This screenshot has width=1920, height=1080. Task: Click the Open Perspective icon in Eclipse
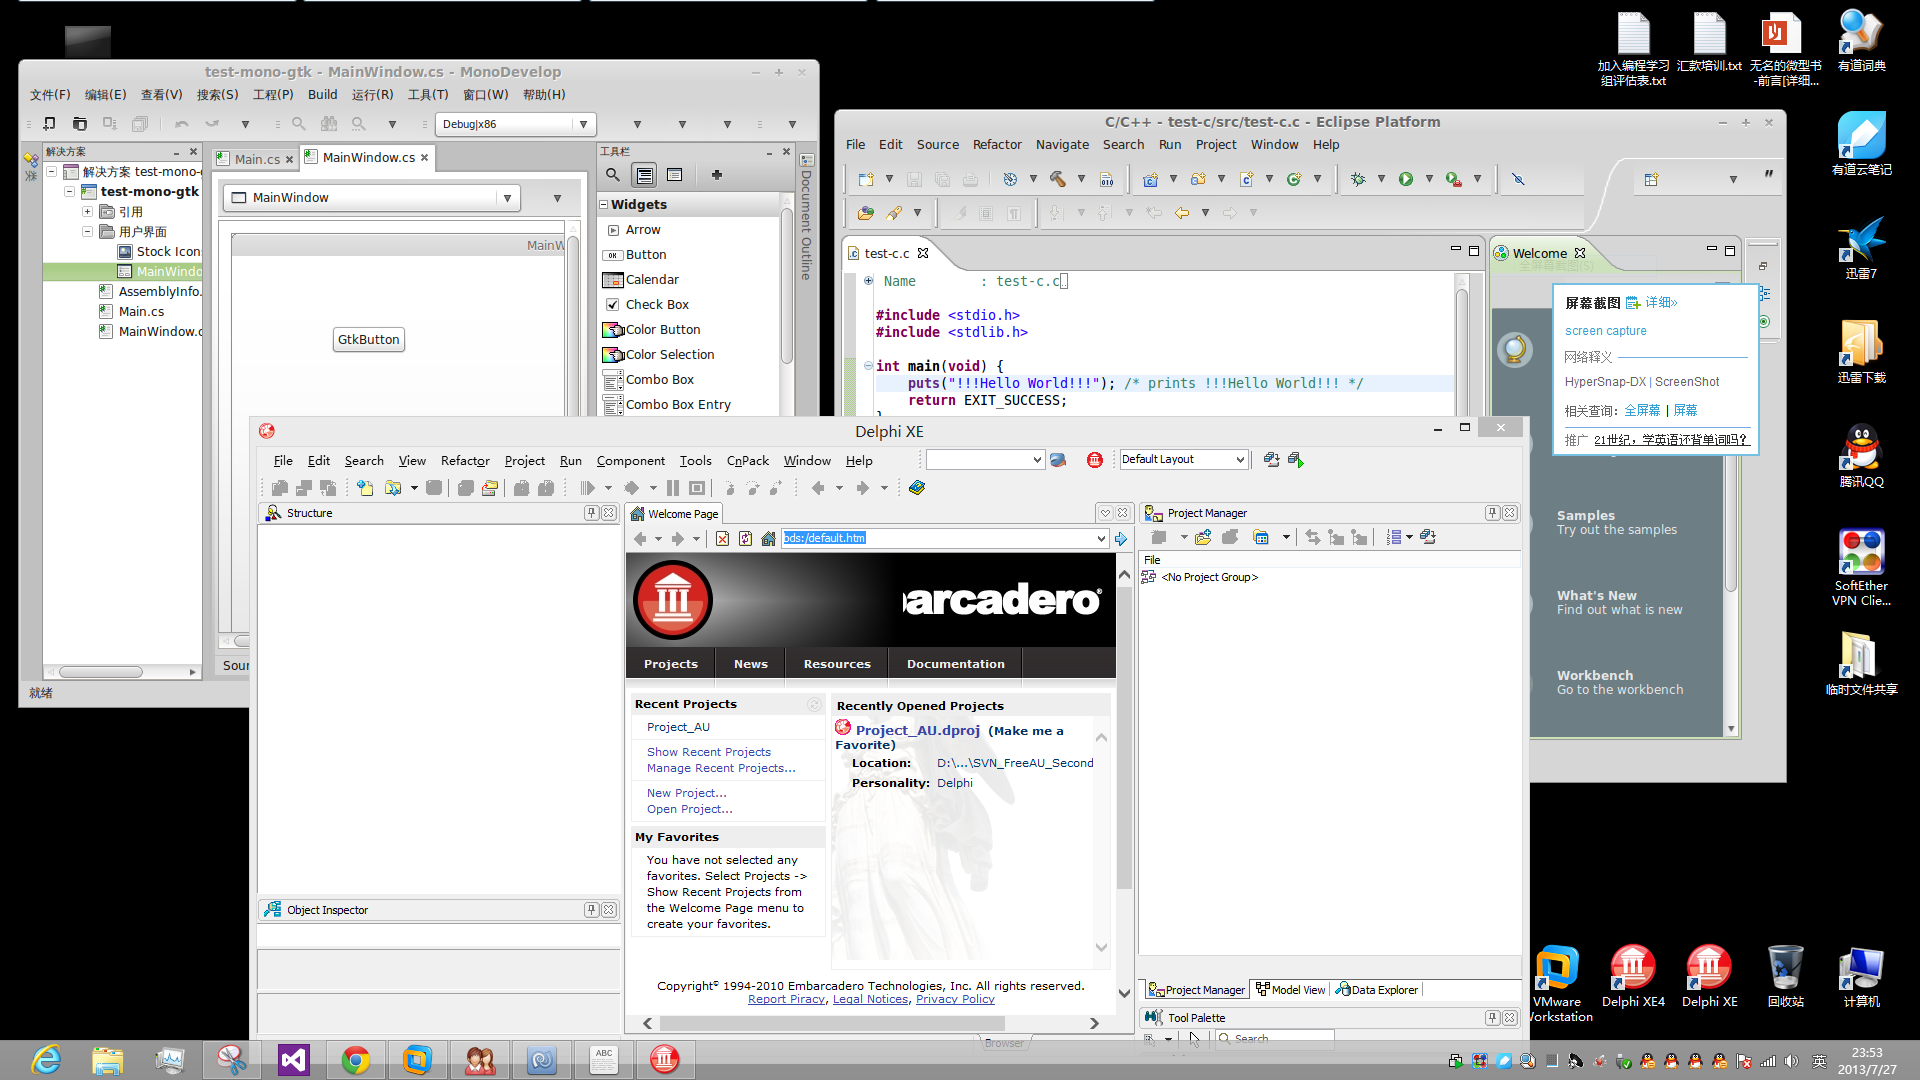coord(1651,180)
